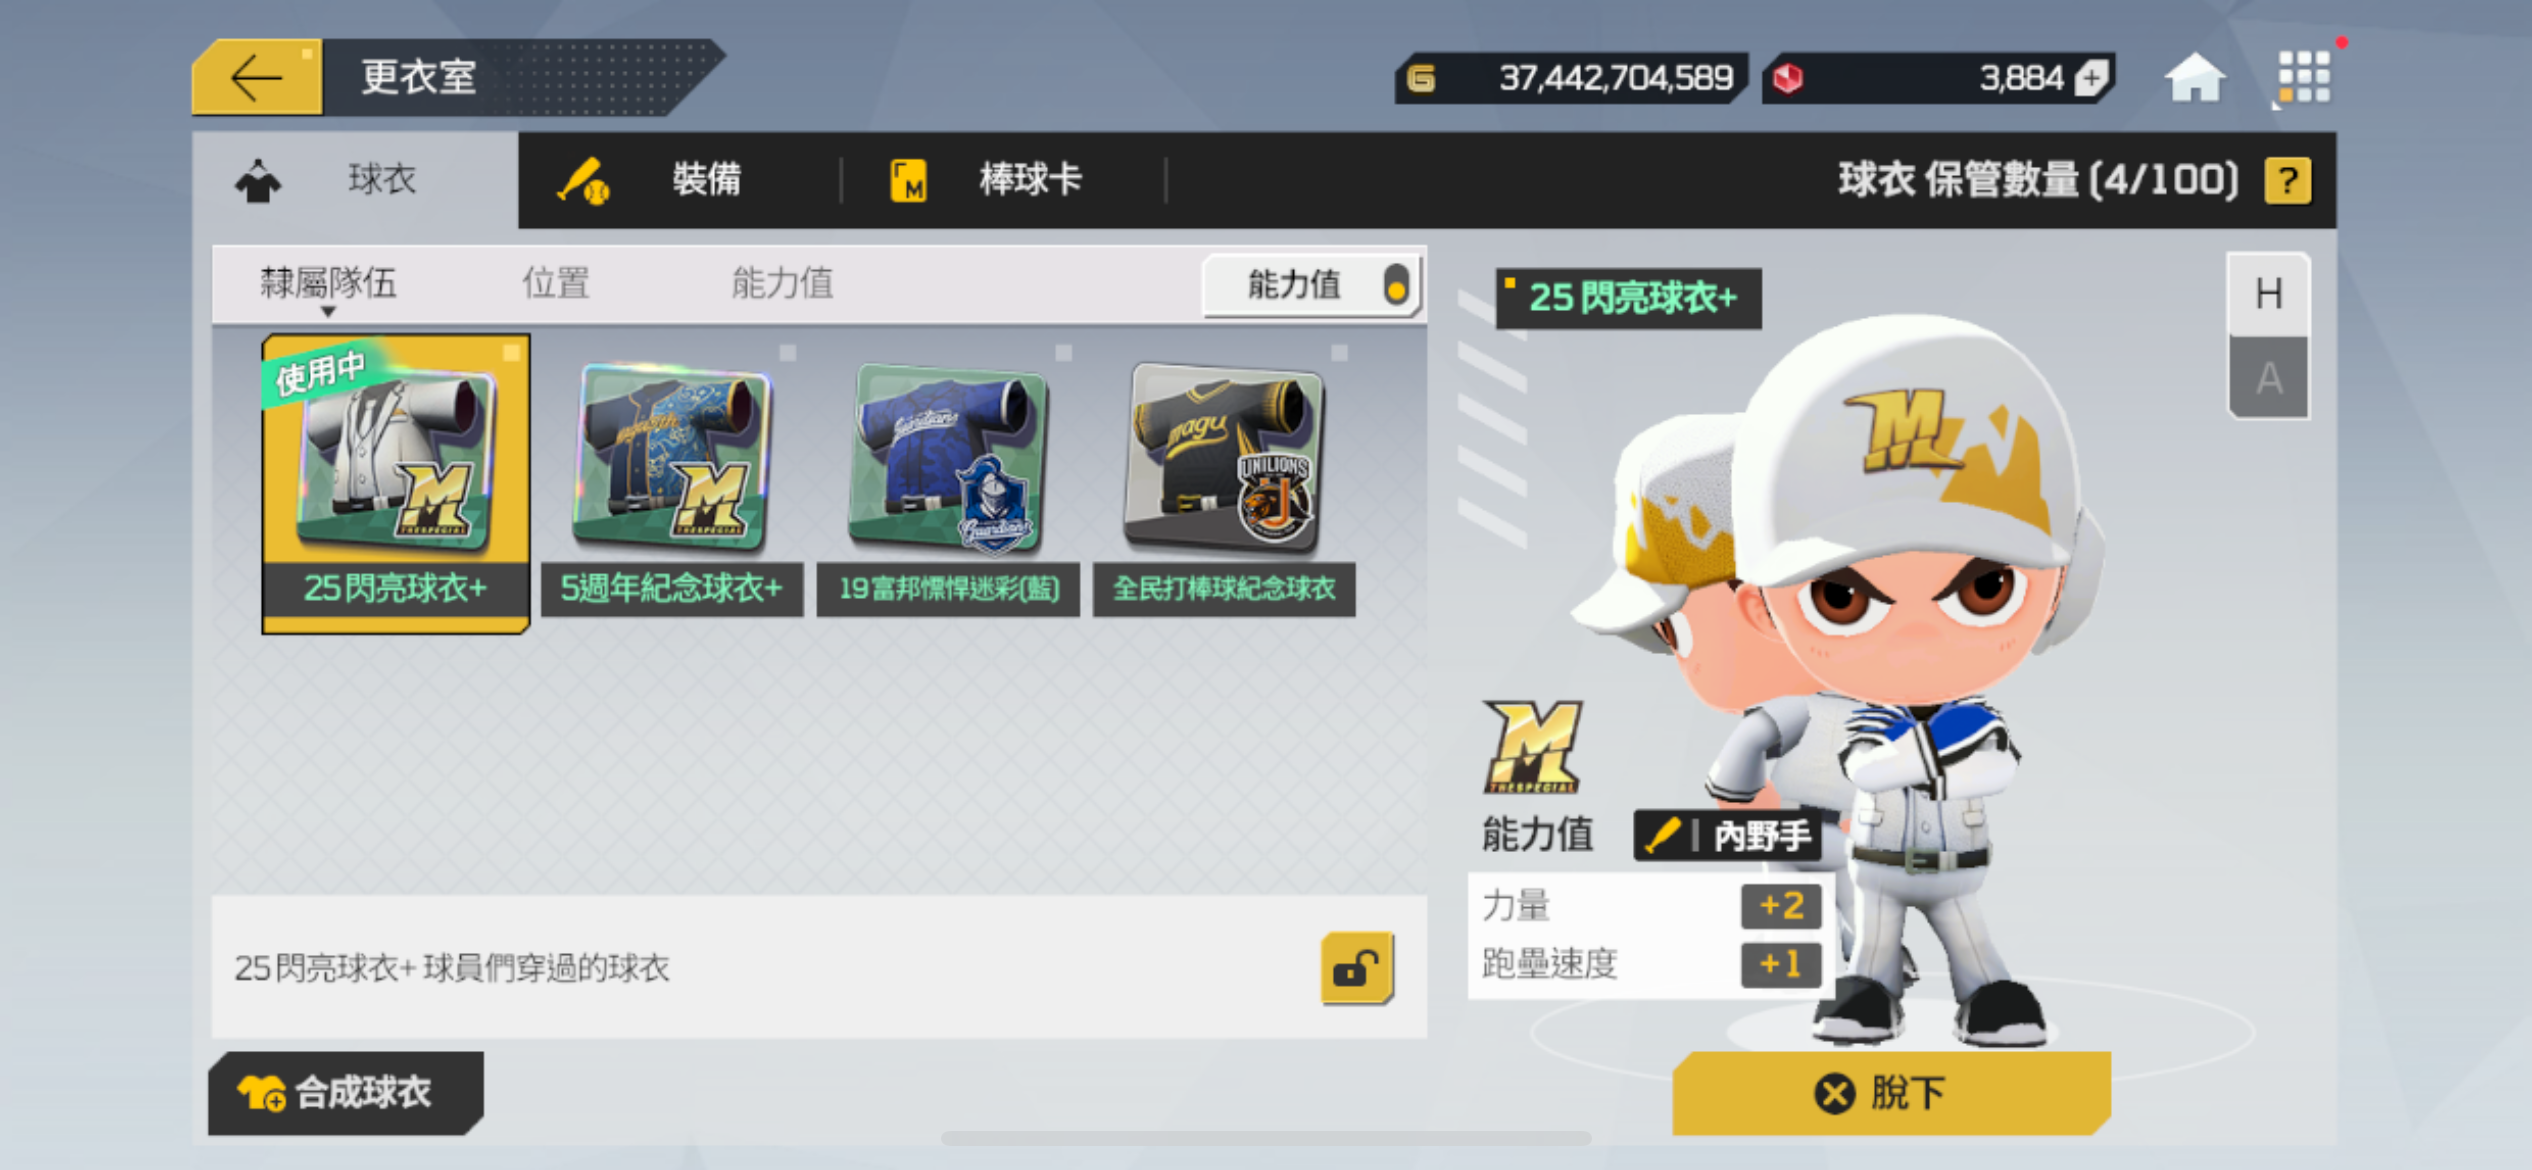Click the gold coin currency icon

tap(1421, 78)
